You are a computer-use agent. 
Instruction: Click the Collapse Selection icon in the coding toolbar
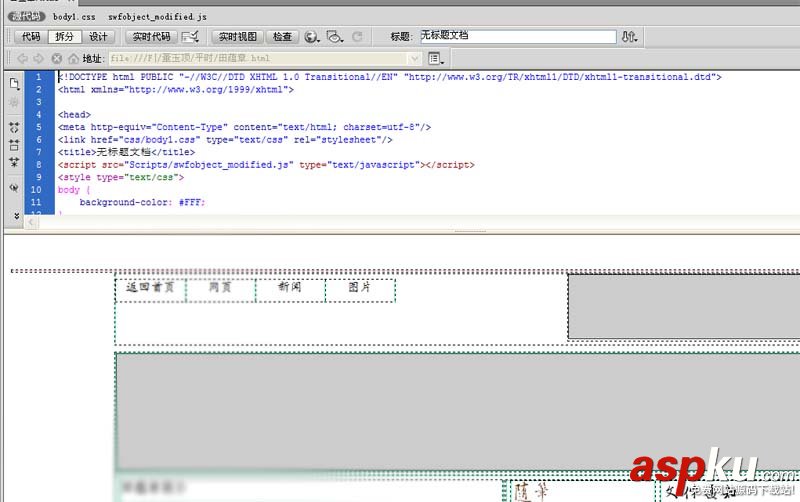[14, 145]
